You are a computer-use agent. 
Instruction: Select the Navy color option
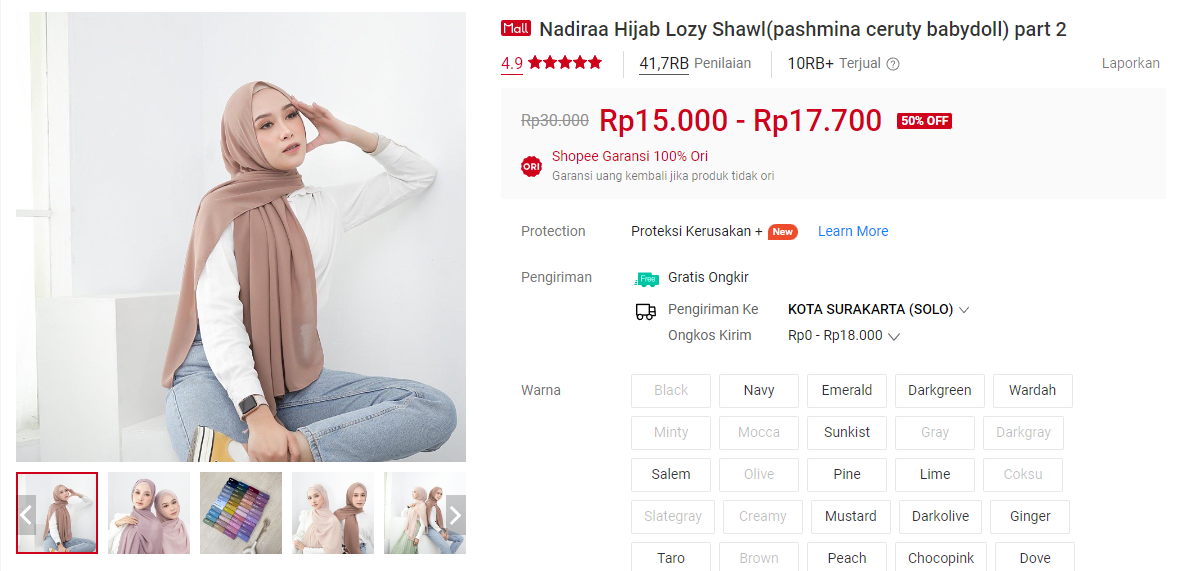[x=759, y=390]
